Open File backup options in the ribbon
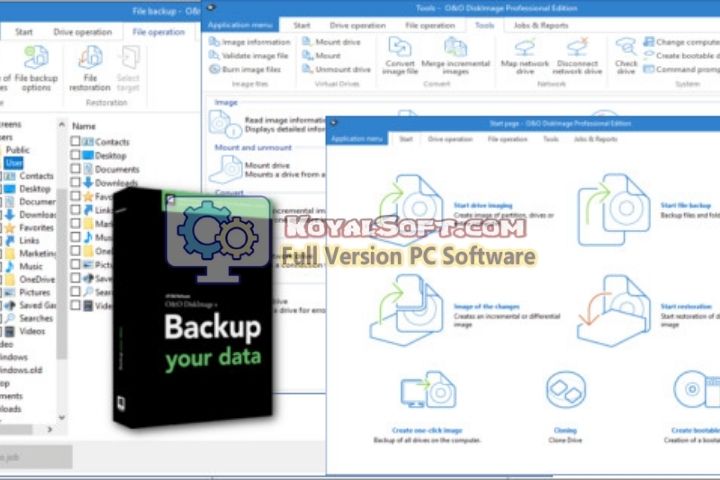Viewport: 720px width, 480px height. [x=36, y=69]
